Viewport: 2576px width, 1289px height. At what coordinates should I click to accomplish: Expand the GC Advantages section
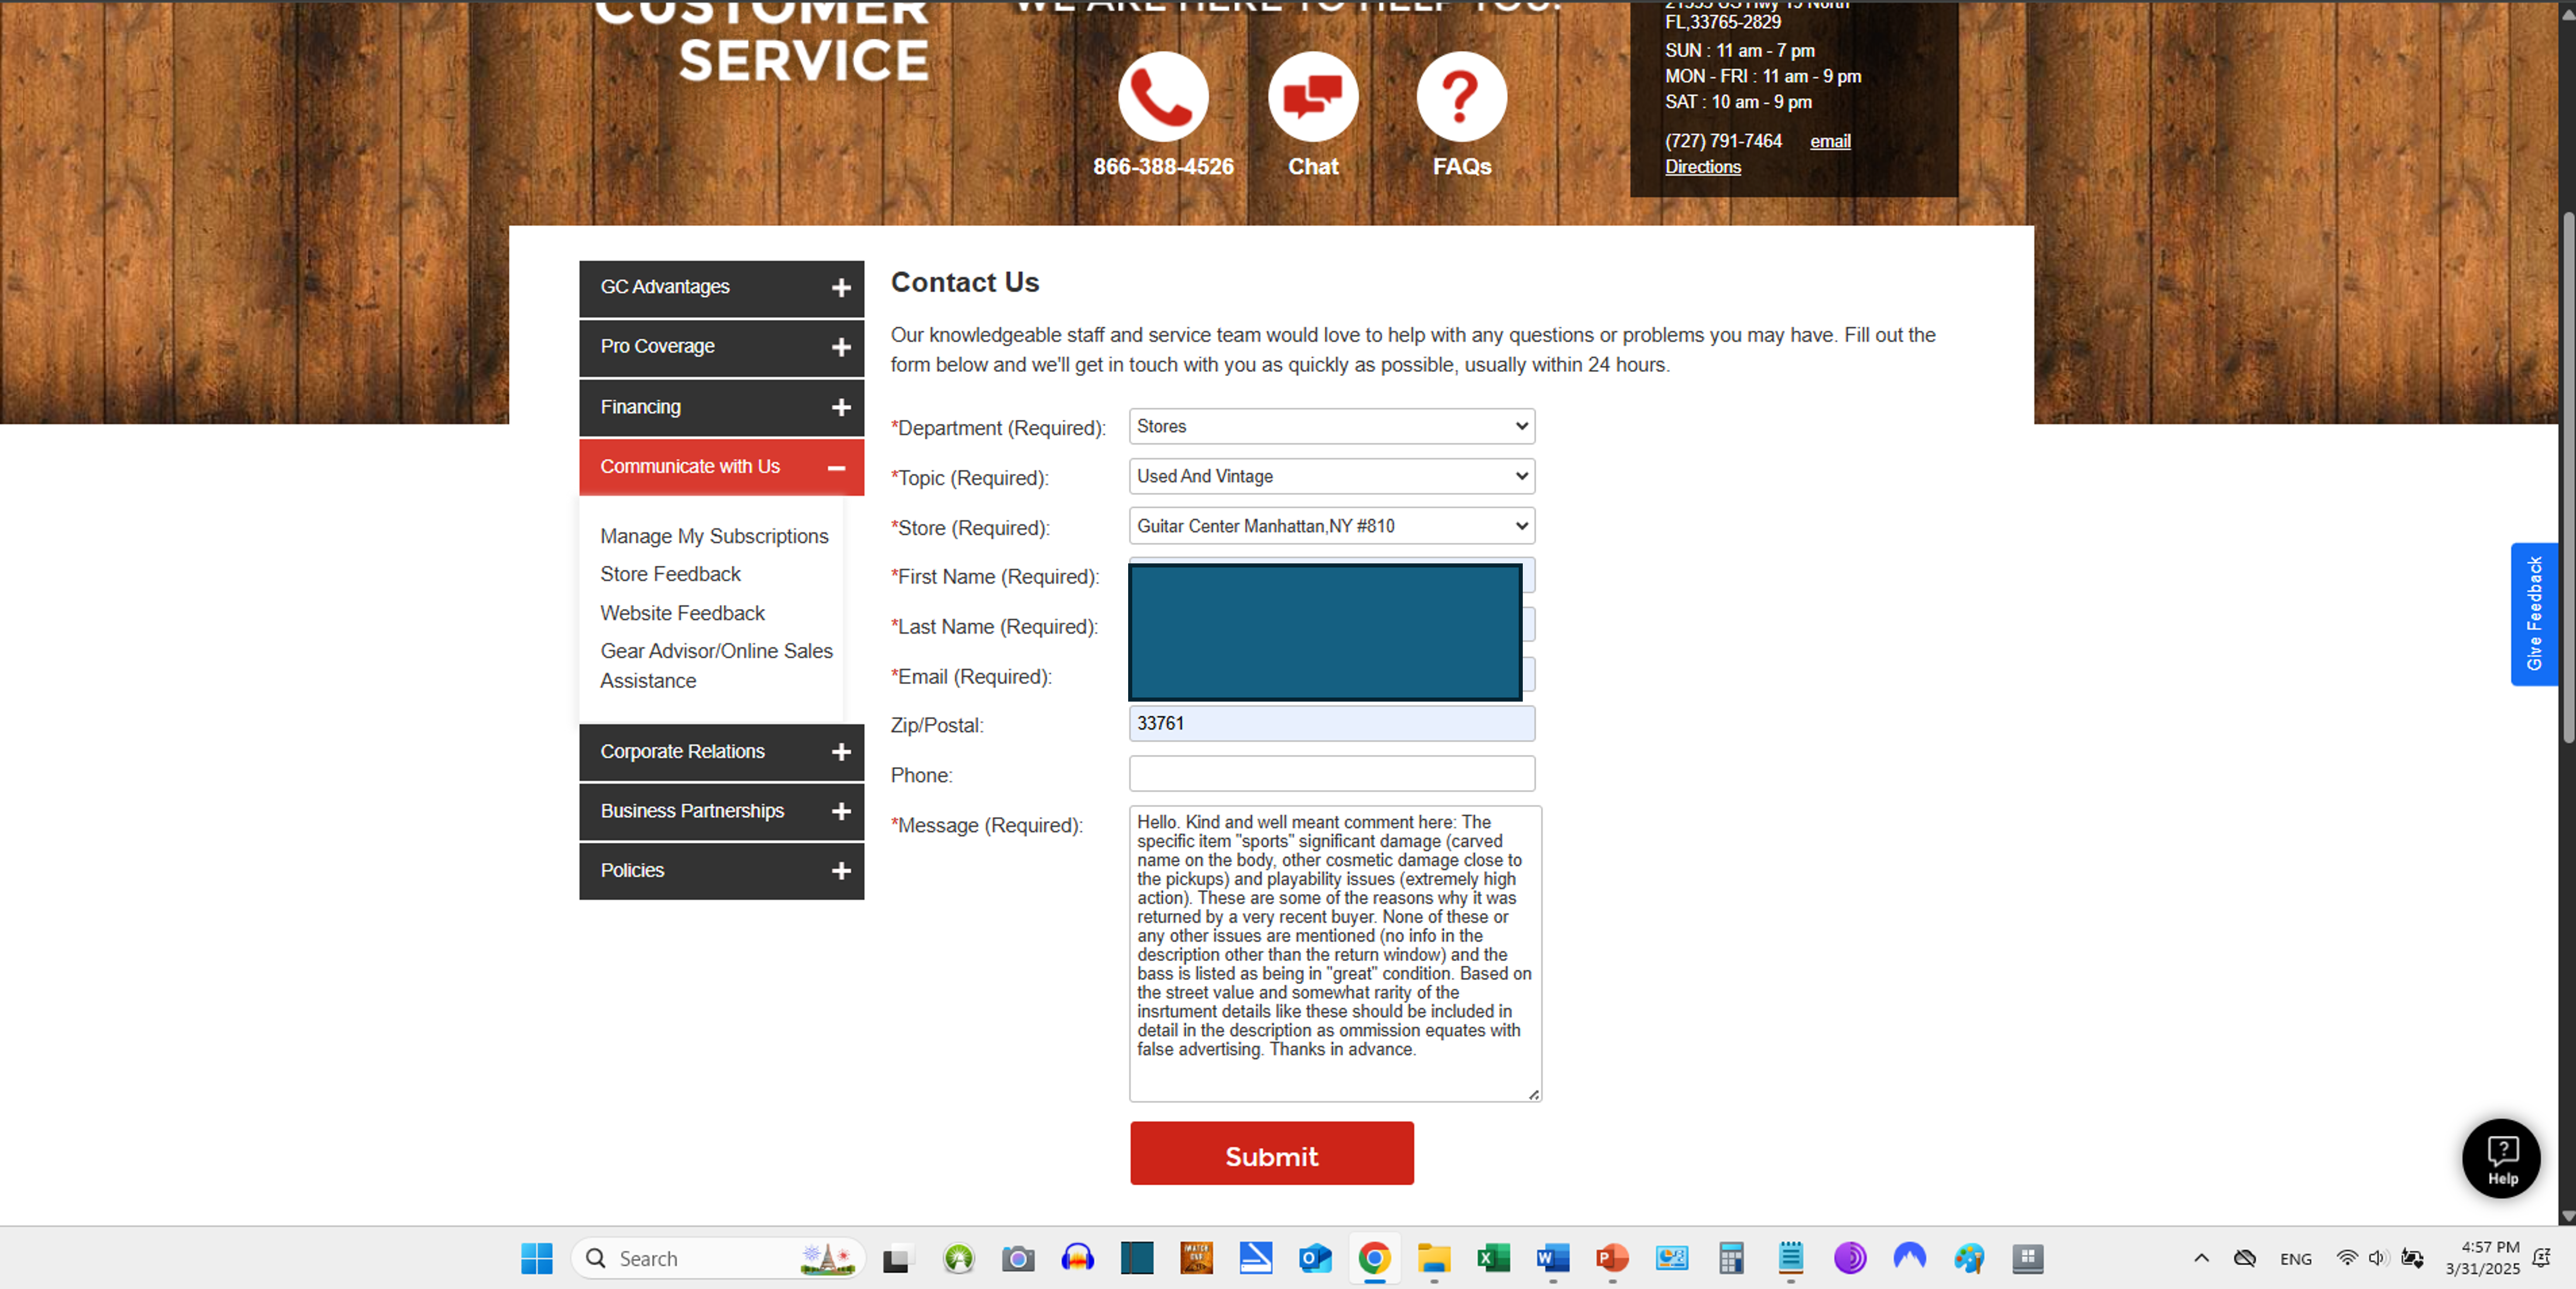tap(721, 288)
